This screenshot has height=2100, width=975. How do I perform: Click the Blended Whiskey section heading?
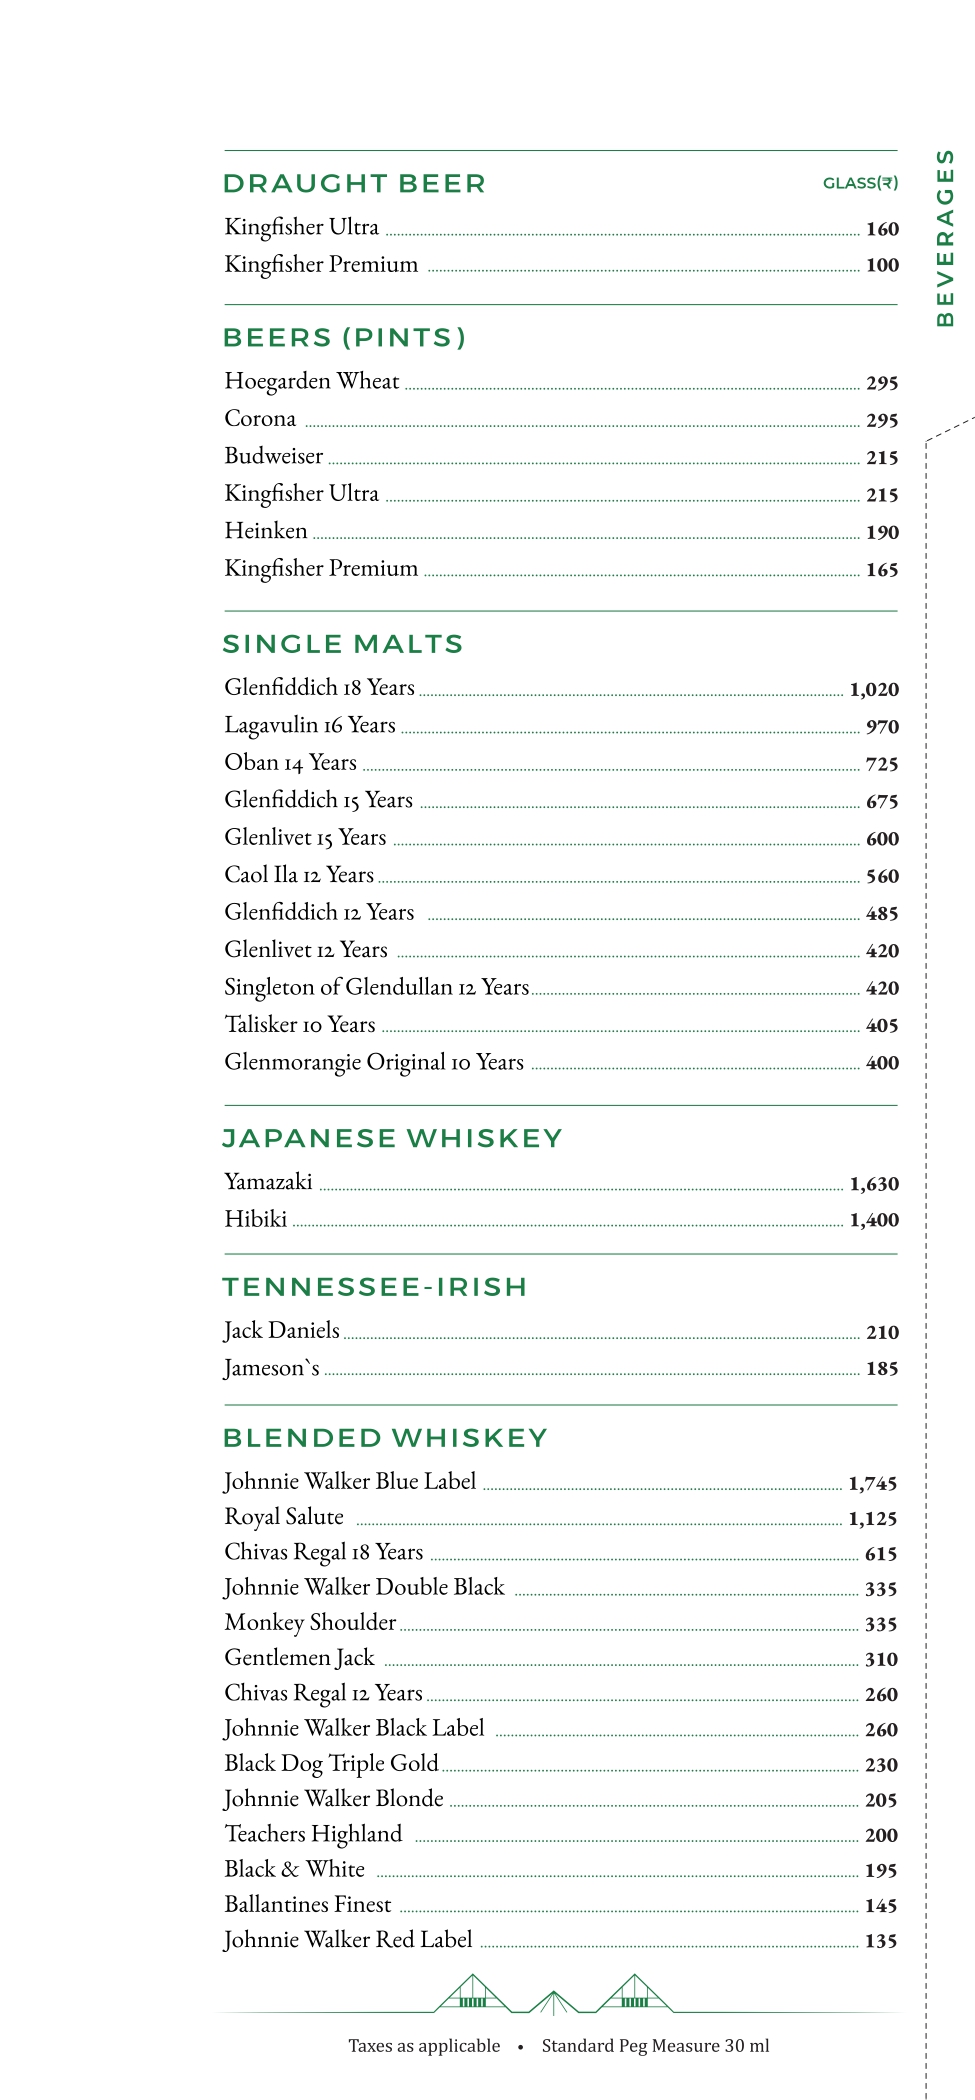(385, 1438)
